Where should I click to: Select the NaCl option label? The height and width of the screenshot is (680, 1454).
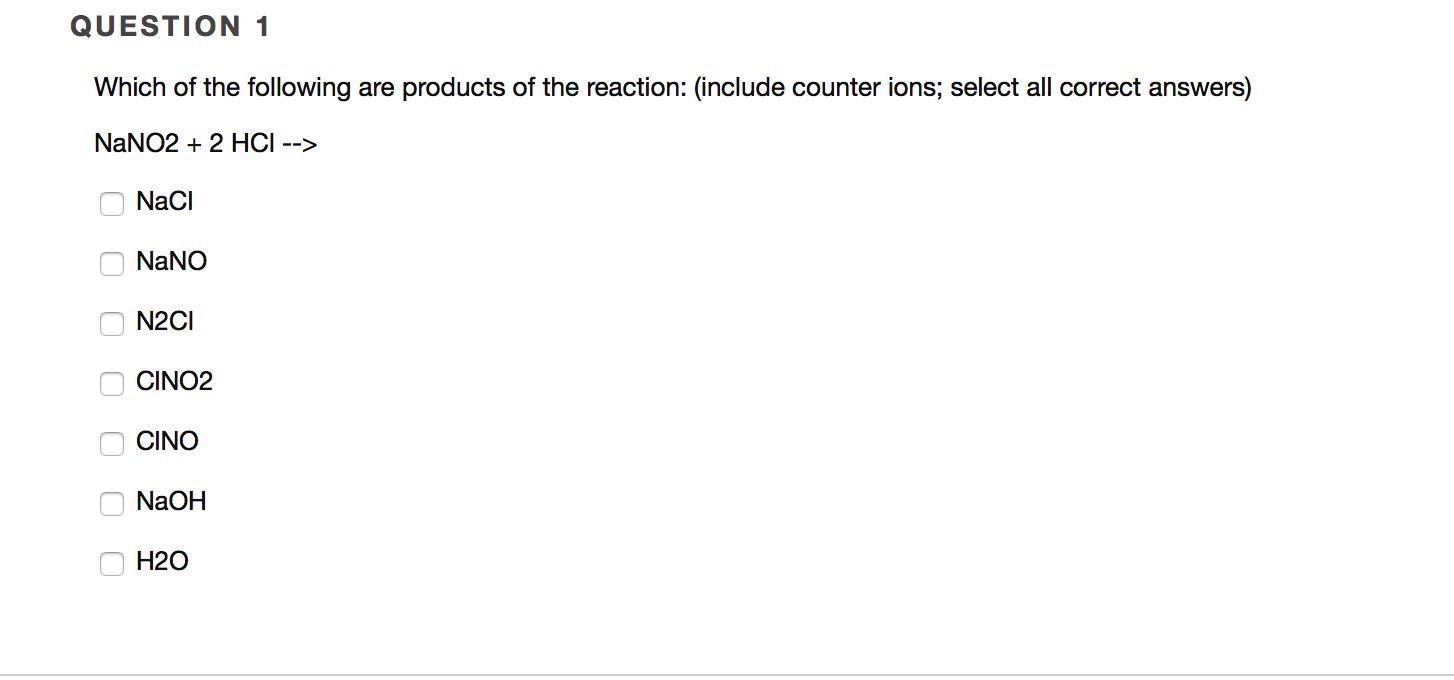pyautogui.click(x=164, y=201)
